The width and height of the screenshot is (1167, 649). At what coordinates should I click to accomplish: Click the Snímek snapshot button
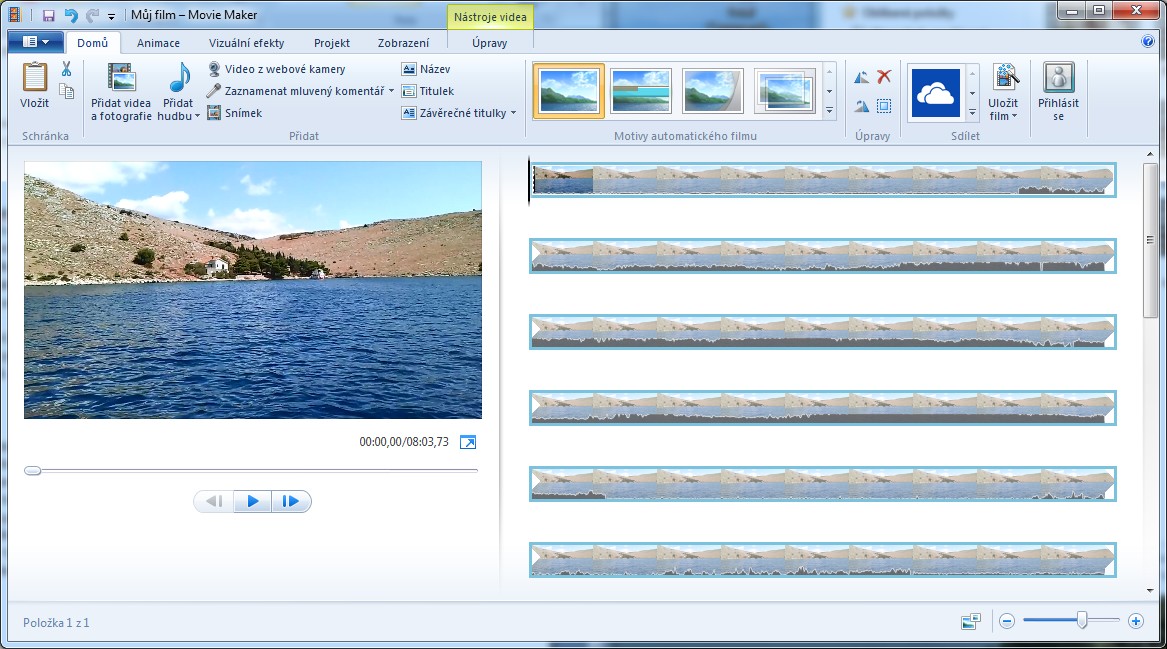pyautogui.click(x=234, y=113)
